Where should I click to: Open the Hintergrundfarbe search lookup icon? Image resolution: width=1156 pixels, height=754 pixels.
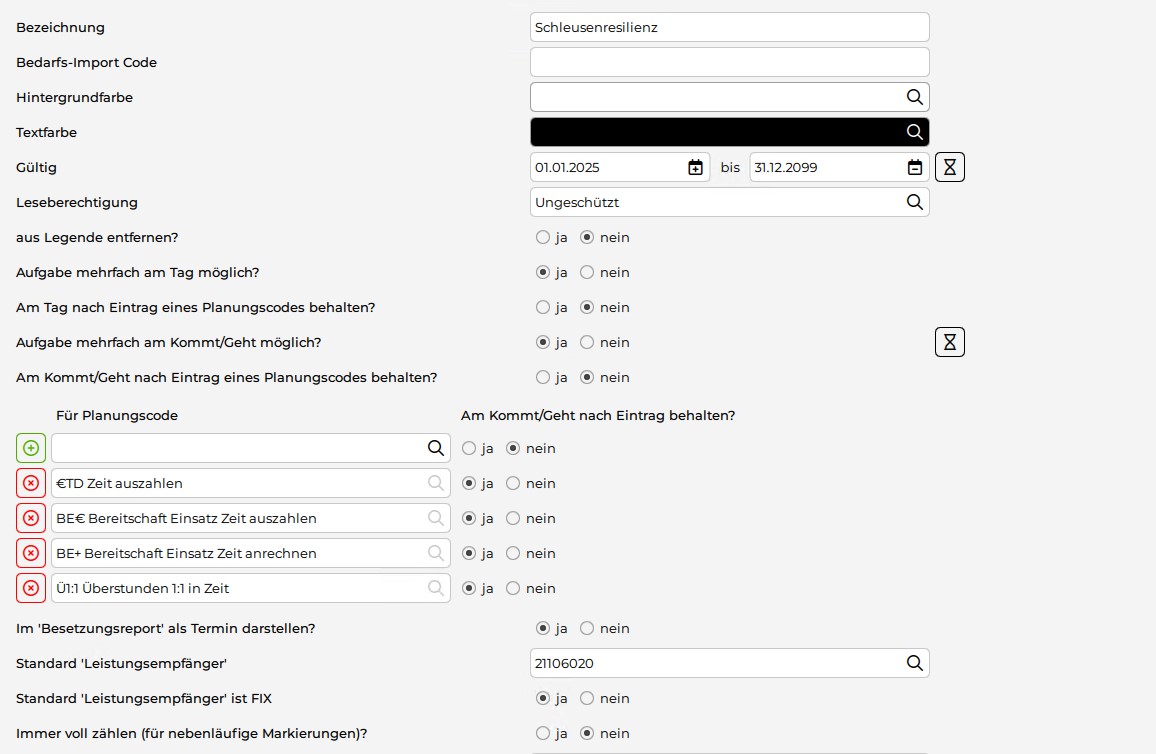[x=914, y=97]
